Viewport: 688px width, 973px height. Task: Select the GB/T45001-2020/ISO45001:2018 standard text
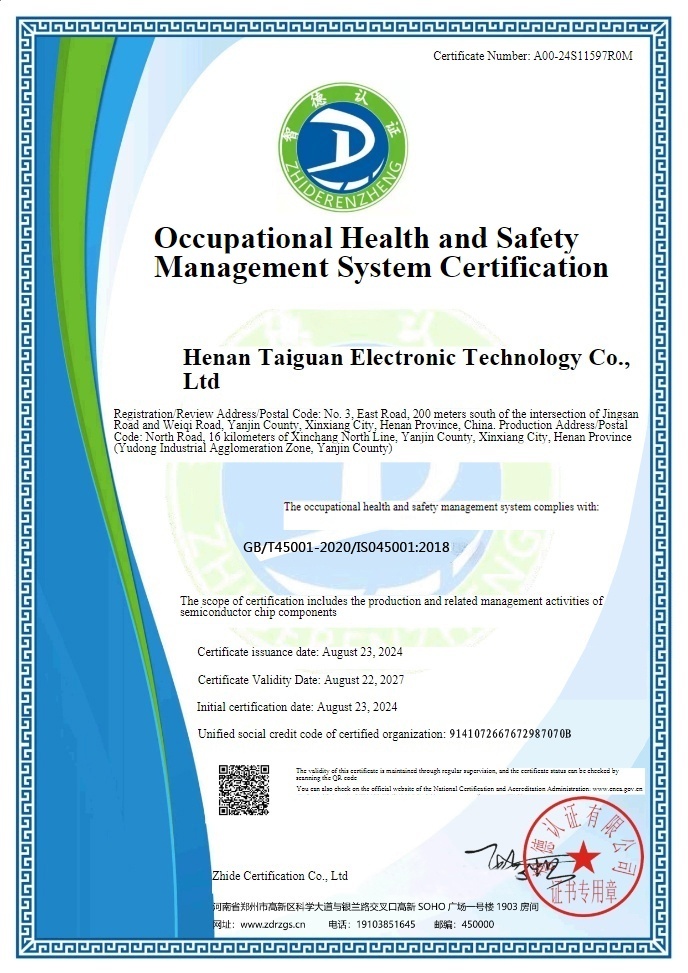click(x=346, y=547)
